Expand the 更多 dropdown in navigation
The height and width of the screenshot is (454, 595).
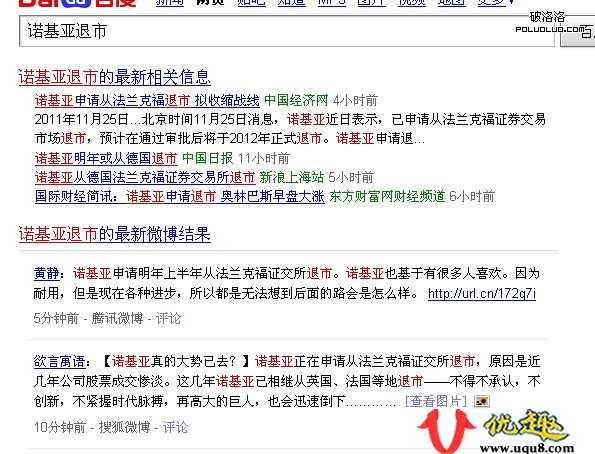tap(496, 3)
